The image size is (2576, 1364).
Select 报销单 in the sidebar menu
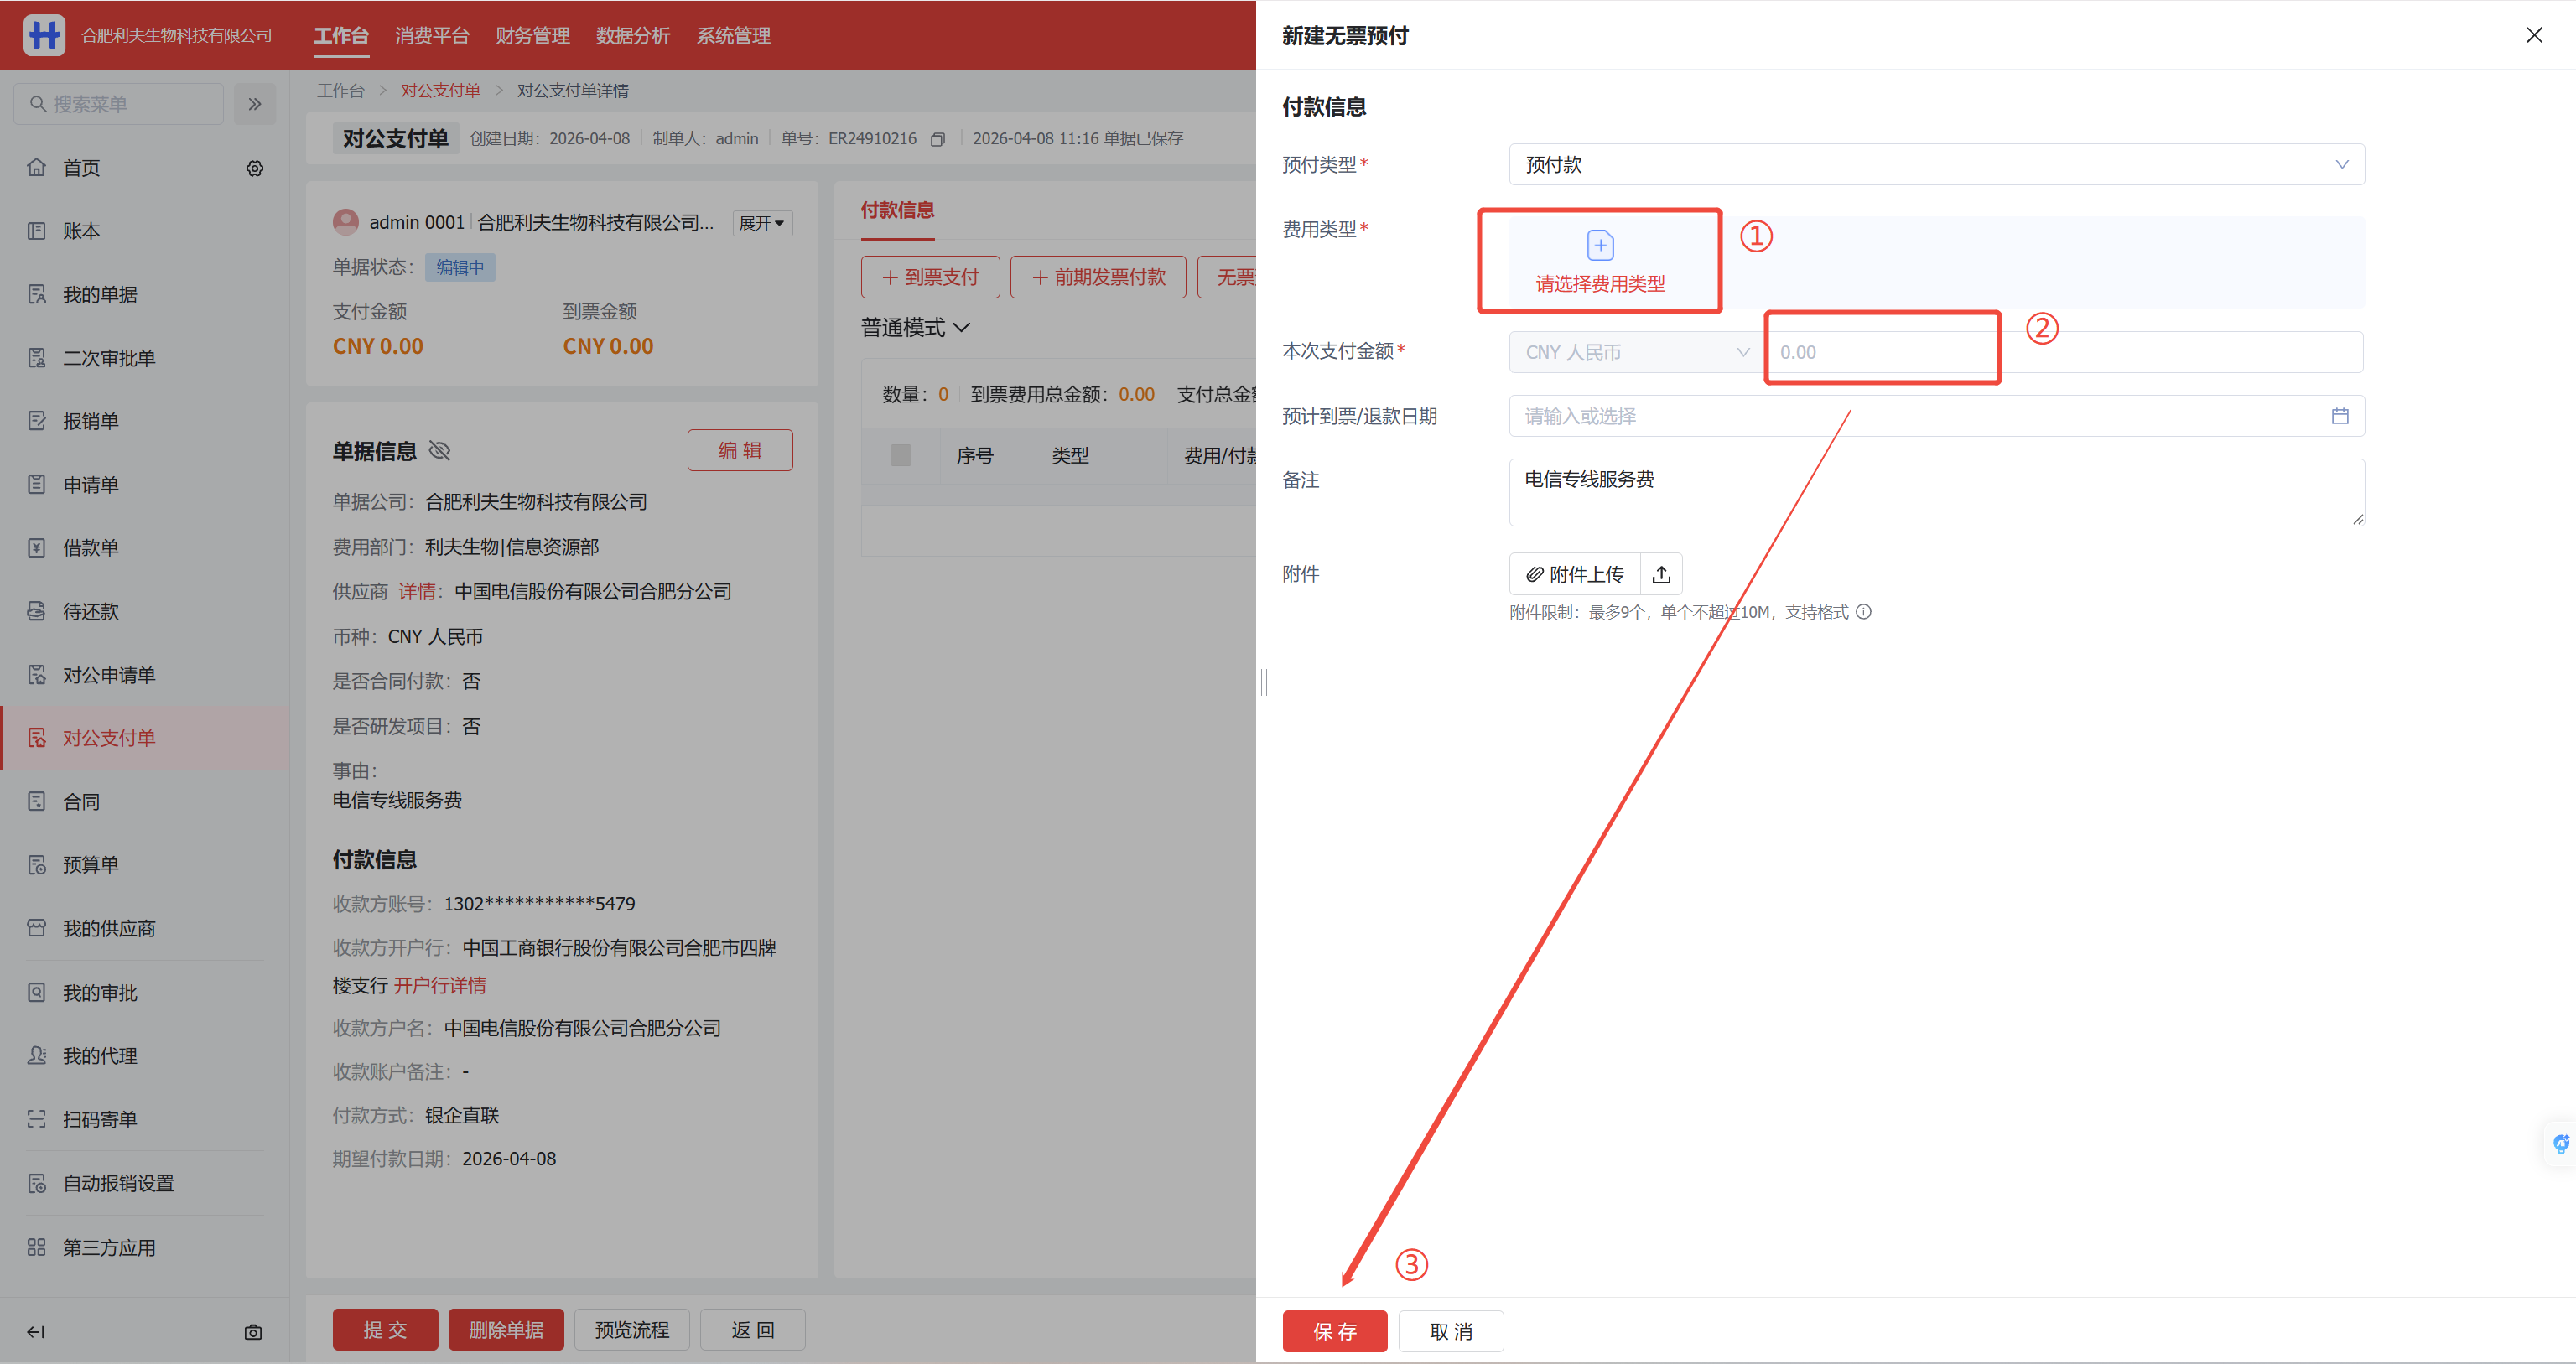point(90,421)
